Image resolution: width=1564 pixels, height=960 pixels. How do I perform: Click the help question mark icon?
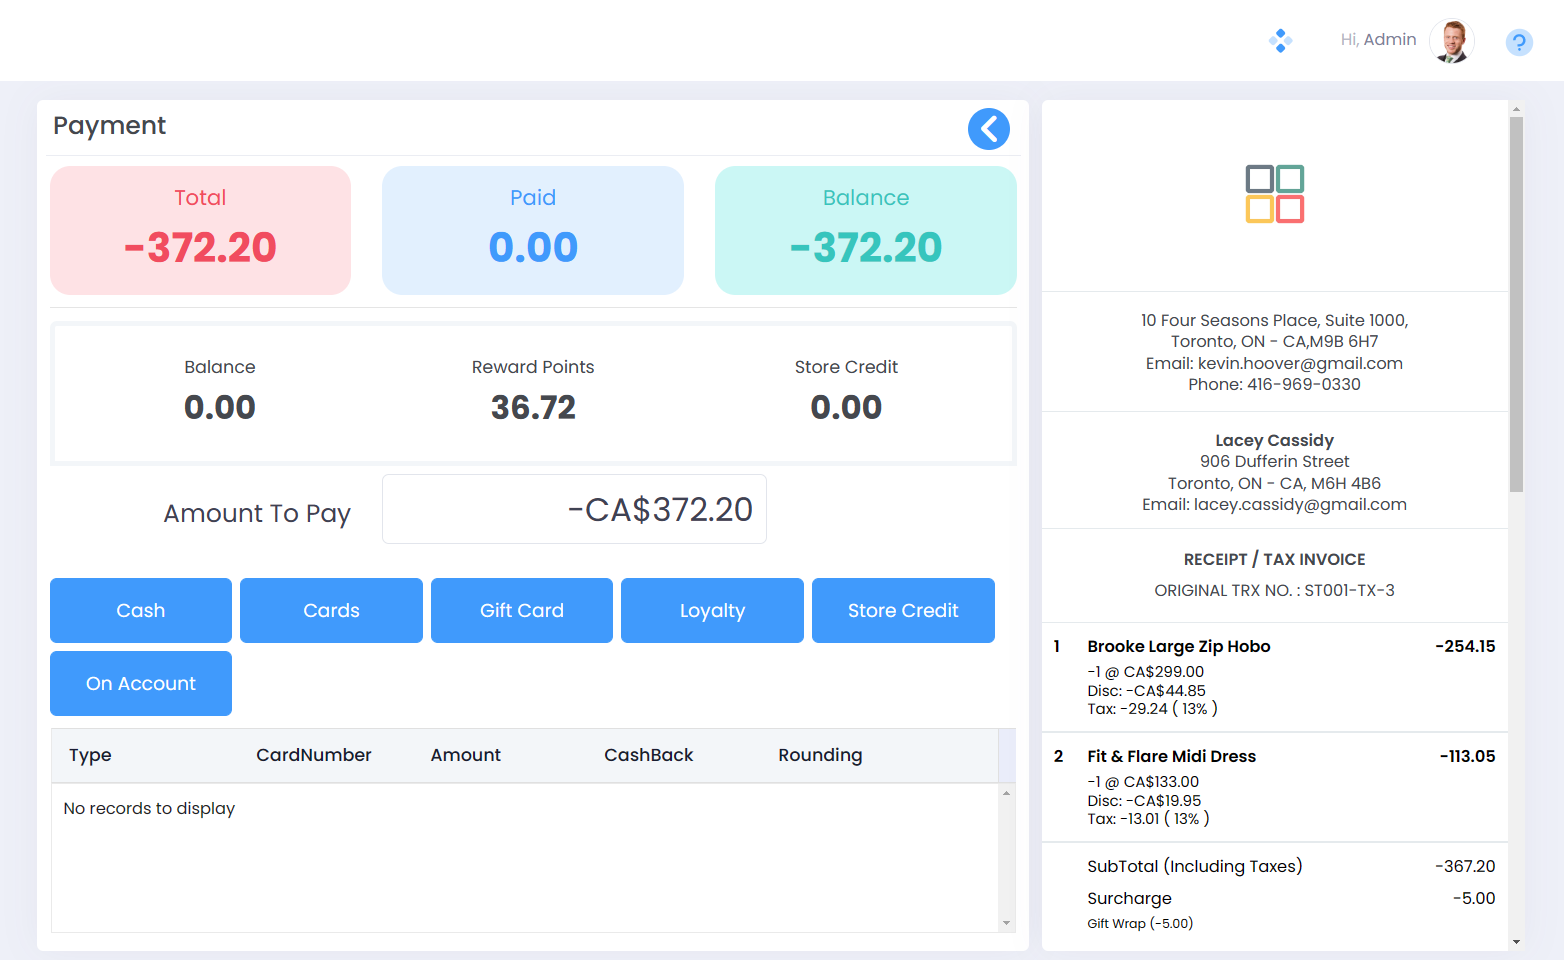(x=1518, y=42)
